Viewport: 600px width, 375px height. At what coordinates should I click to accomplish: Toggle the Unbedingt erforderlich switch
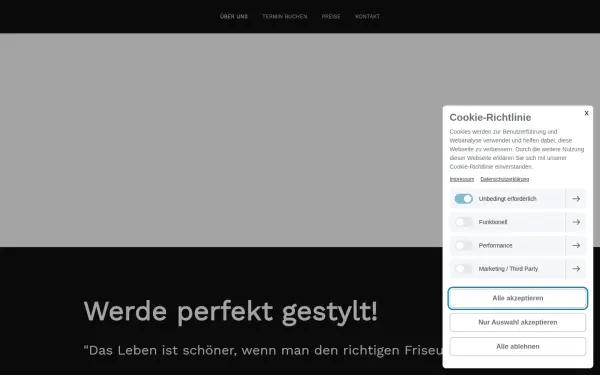464,199
